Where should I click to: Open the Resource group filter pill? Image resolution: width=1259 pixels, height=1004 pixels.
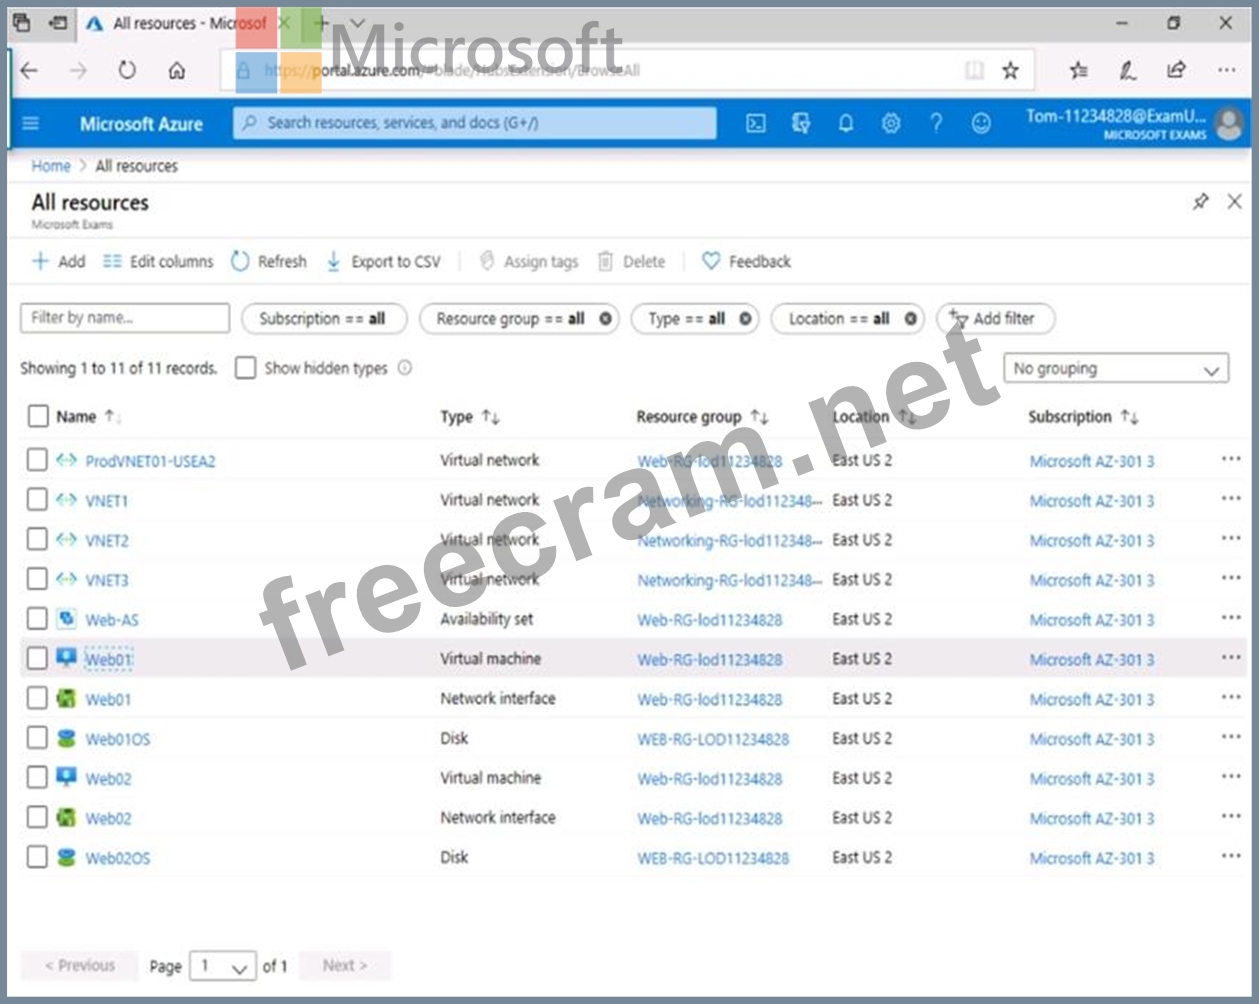519,319
